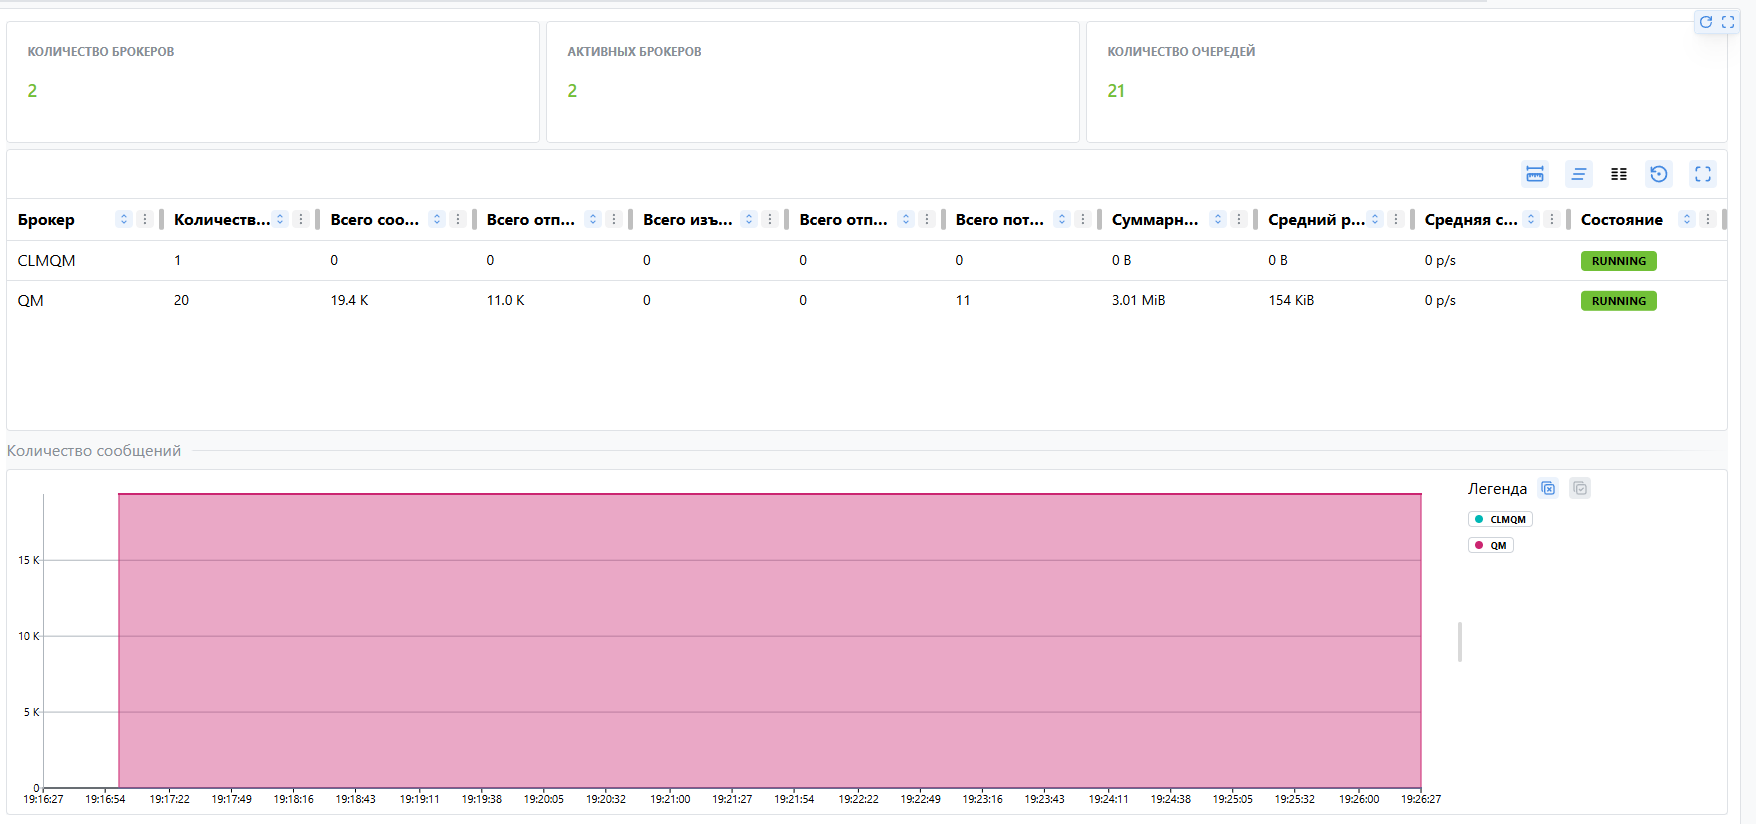Viewport: 1756px width, 824px height.
Task: Toggle the QM series in the legend
Action: 1491,545
